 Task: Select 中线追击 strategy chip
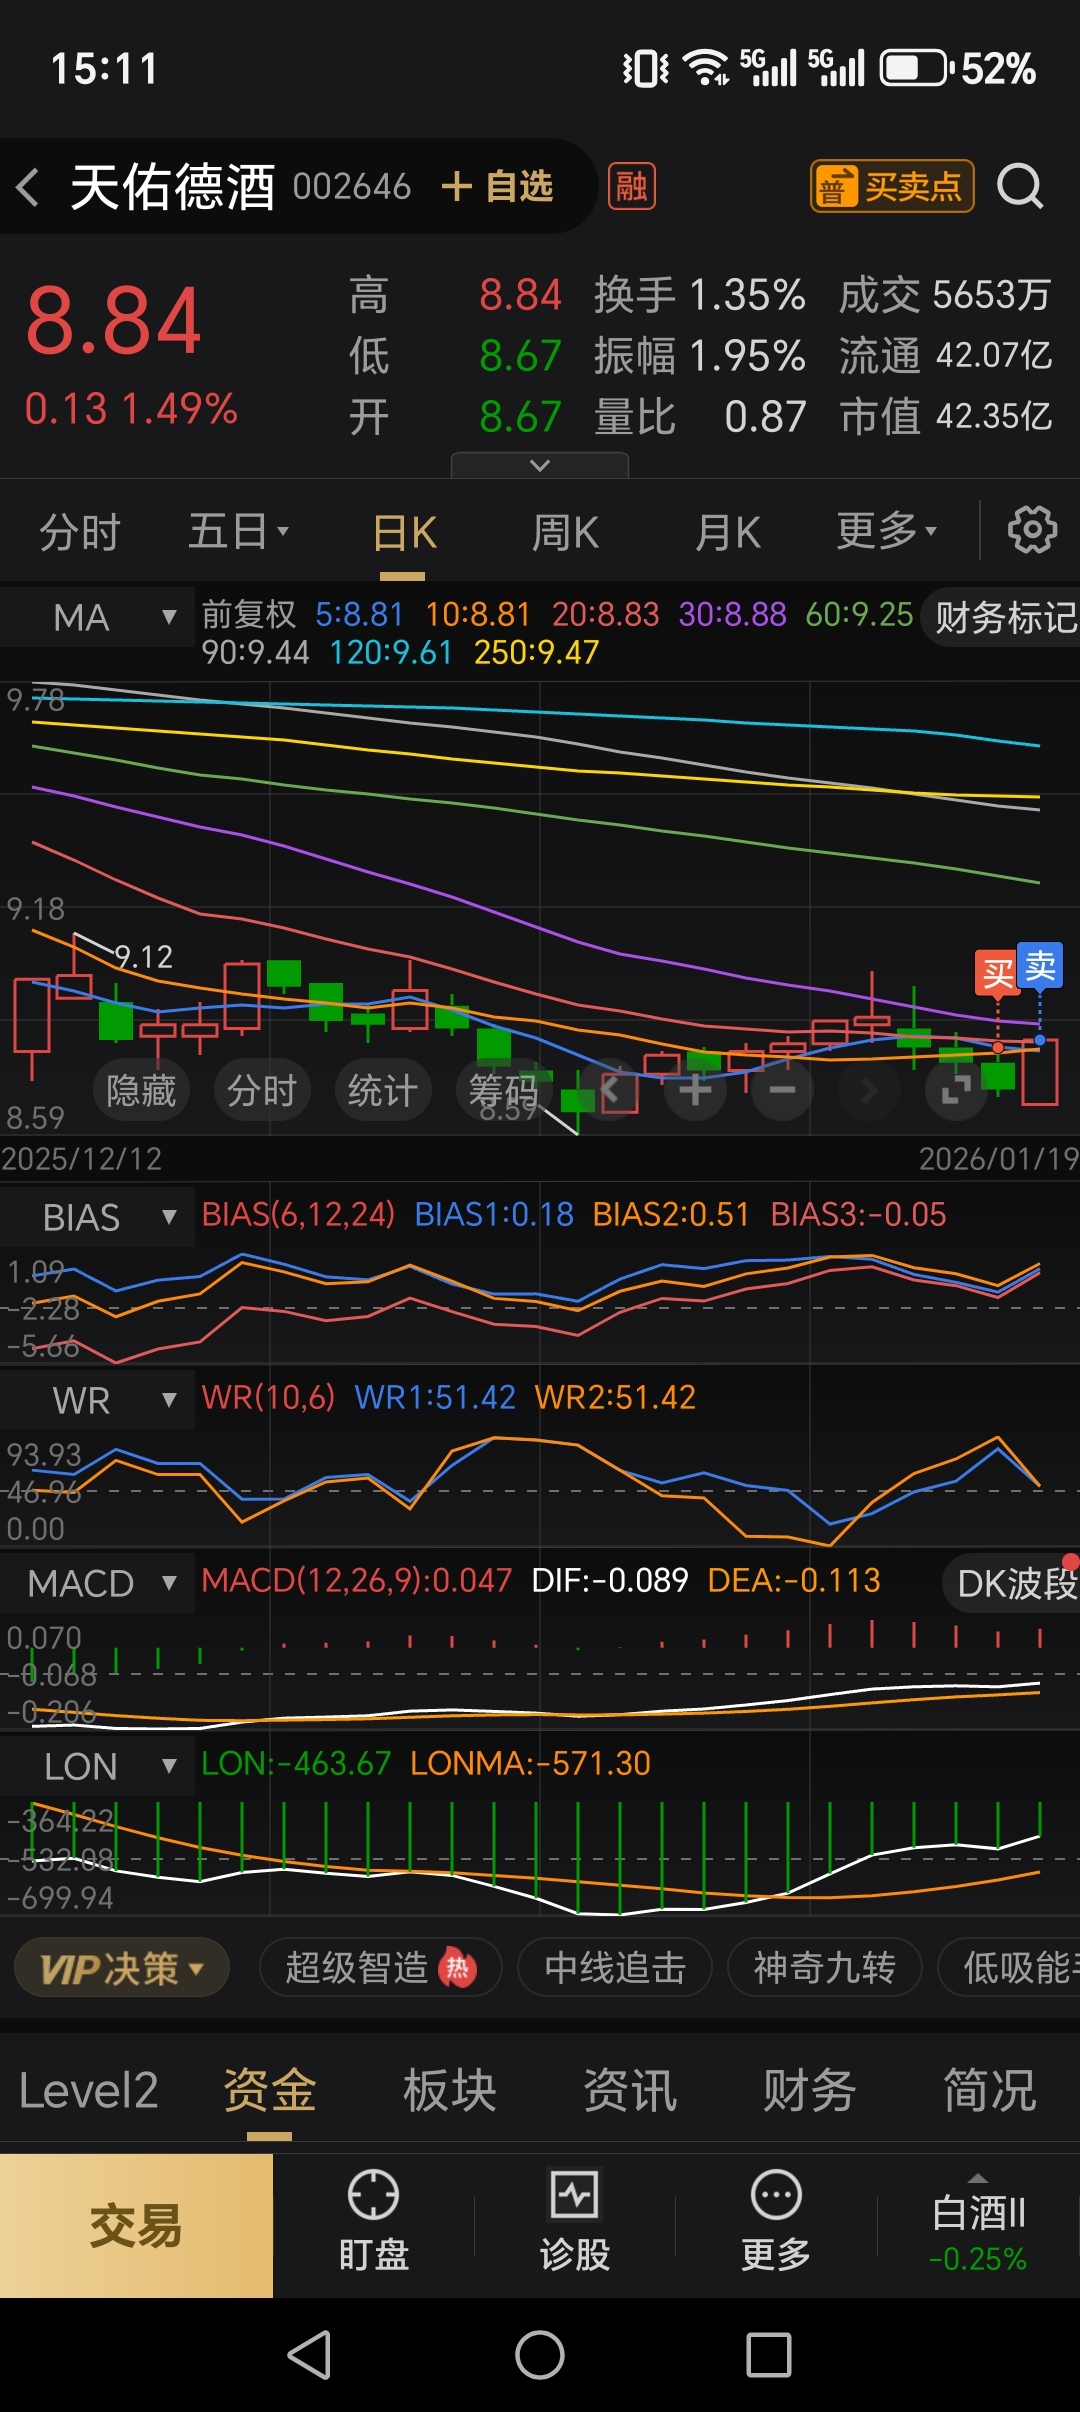coord(615,1968)
